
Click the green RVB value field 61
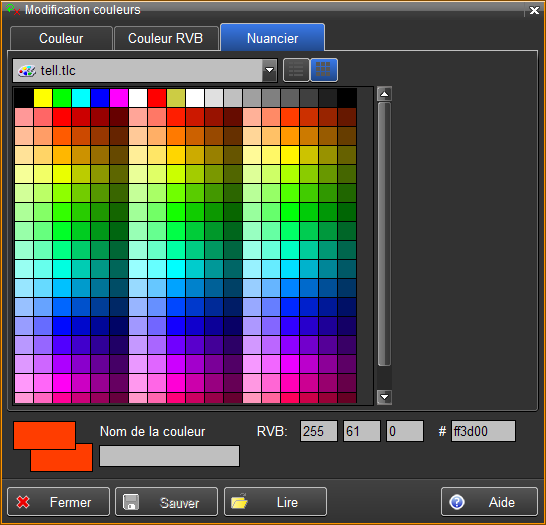click(362, 431)
